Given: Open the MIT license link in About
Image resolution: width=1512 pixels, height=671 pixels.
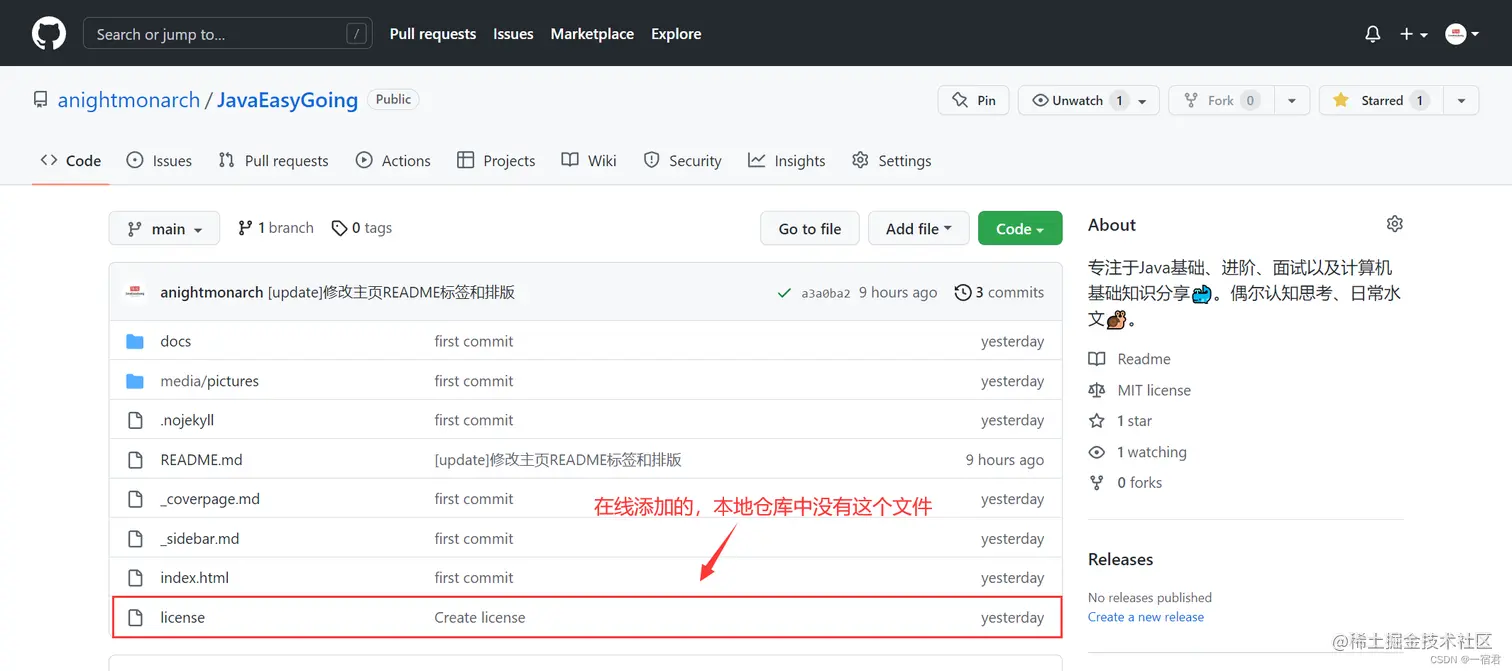Looking at the screenshot, I should click(x=1154, y=390).
